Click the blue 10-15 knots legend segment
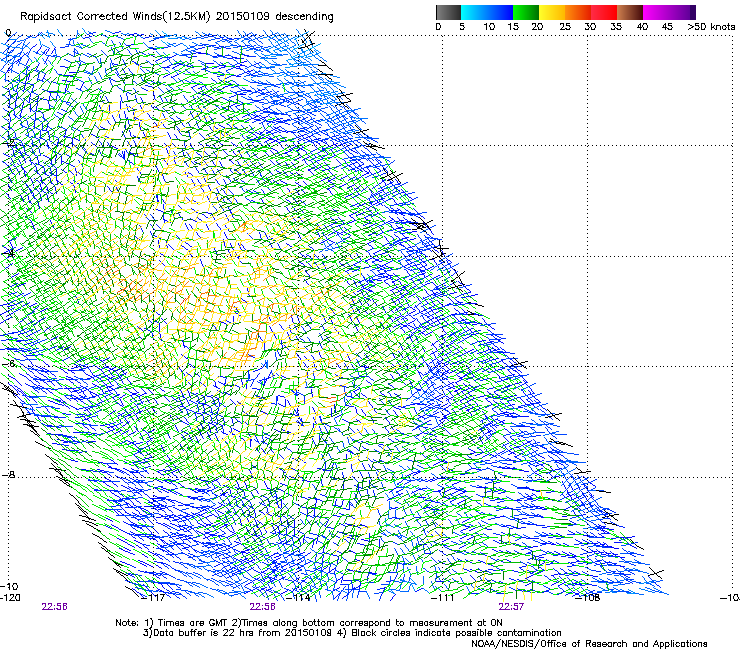This screenshot has width=740, height=650. tap(500, 12)
